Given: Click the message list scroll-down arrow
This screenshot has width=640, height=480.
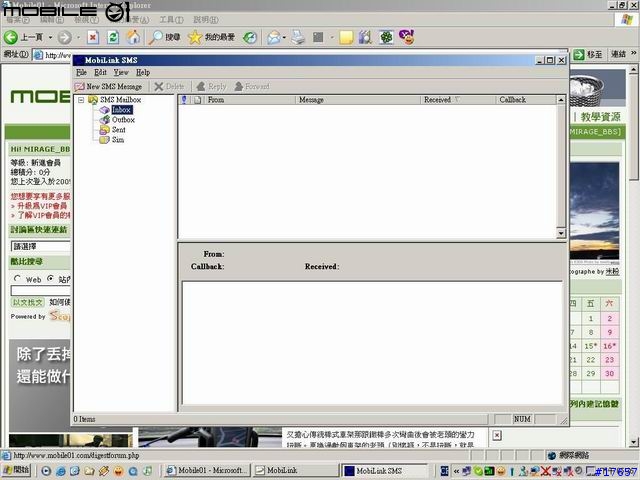Looking at the screenshot, I should [x=561, y=233].
